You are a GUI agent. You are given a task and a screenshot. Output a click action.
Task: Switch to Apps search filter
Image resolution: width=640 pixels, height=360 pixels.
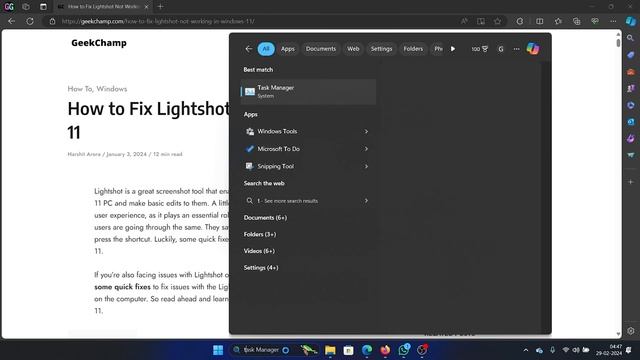(x=288, y=49)
